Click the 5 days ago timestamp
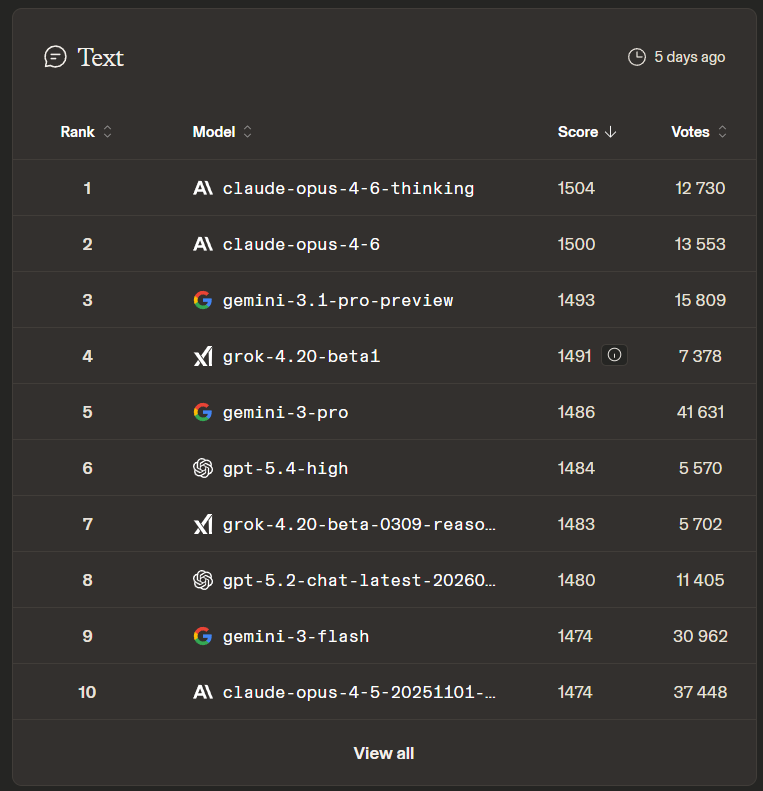763x791 pixels. pyautogui.click(x=689, y=57)
